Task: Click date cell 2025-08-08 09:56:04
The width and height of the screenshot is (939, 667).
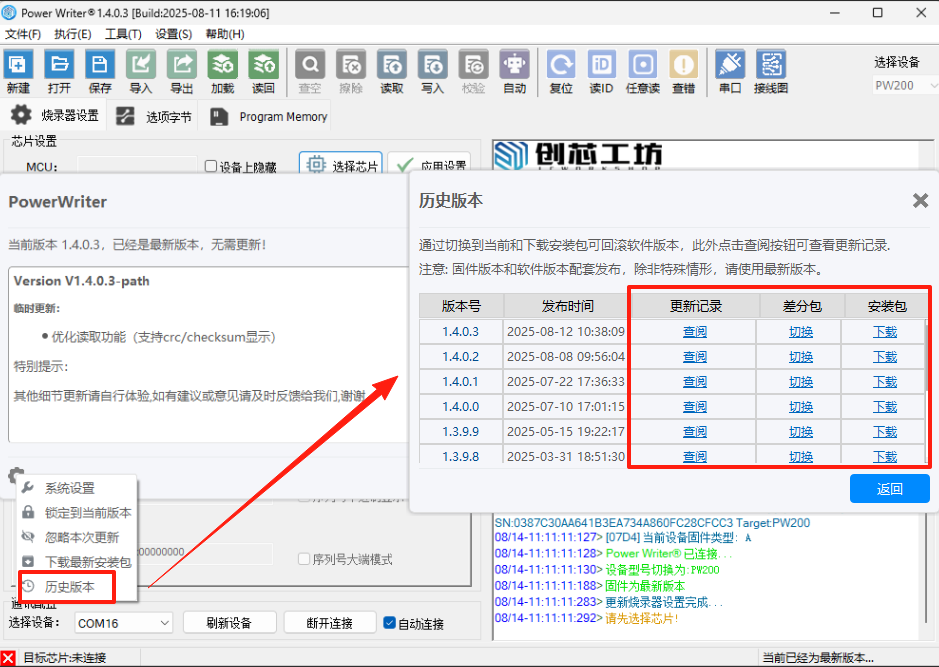Action: coord(566,357)
